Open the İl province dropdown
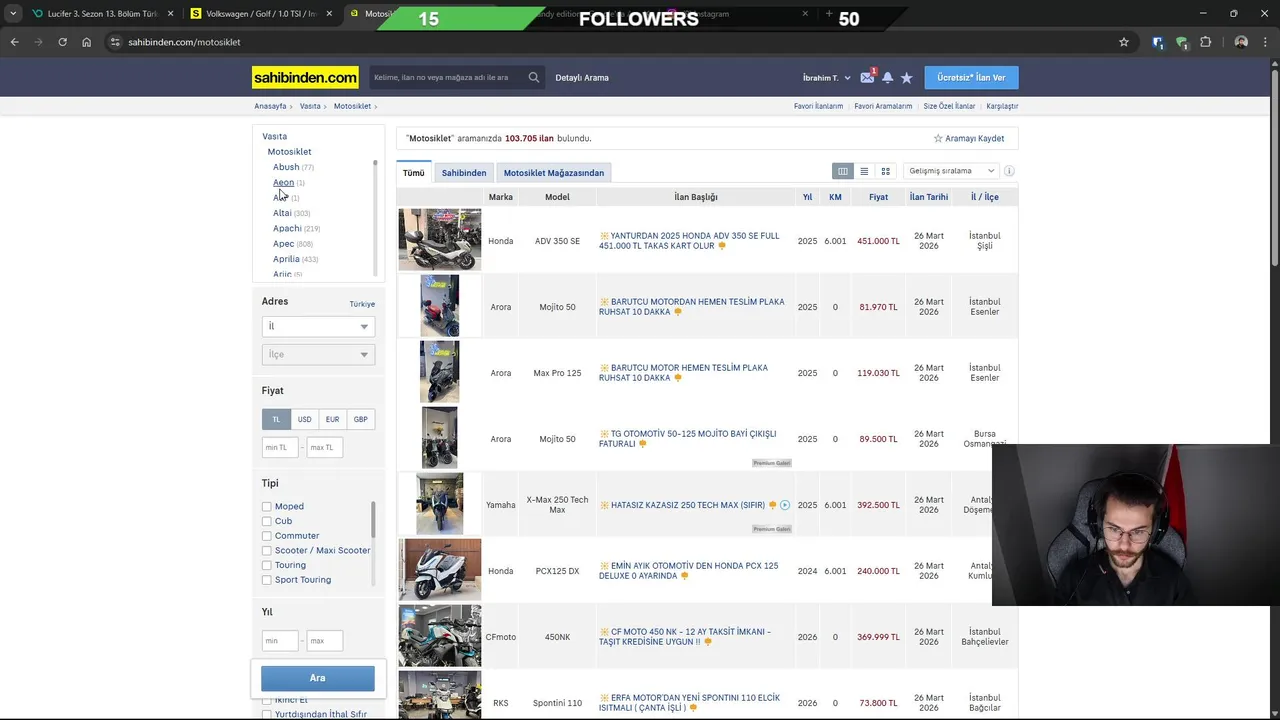The image size is (1280, 720). coord(318,326)
